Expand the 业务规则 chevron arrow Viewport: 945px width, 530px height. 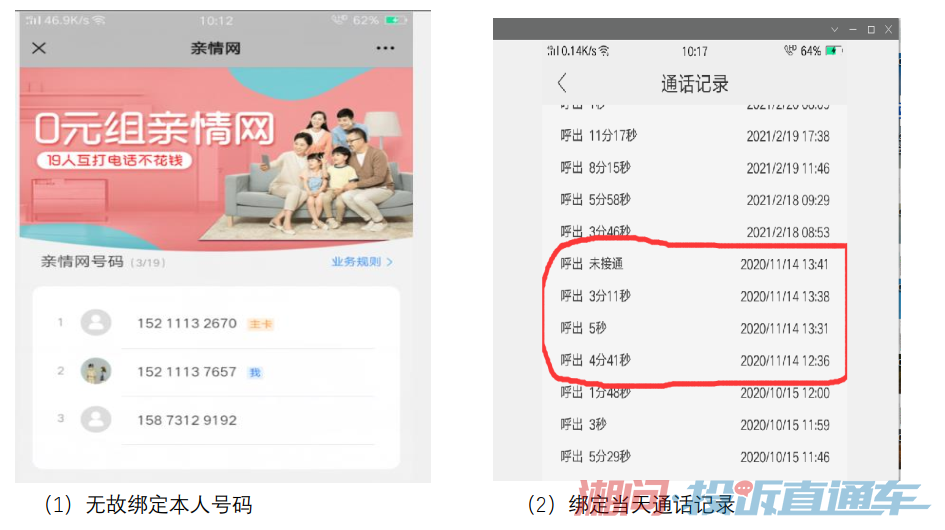[x=389, y=262]
